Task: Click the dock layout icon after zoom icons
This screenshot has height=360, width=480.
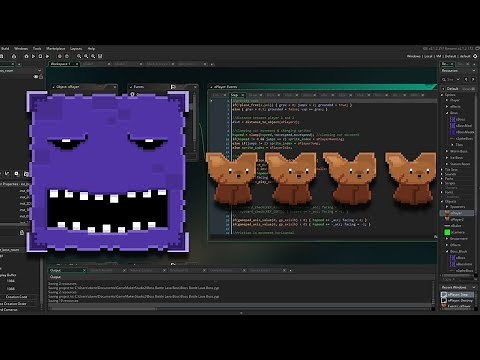Action: point(100,56)
